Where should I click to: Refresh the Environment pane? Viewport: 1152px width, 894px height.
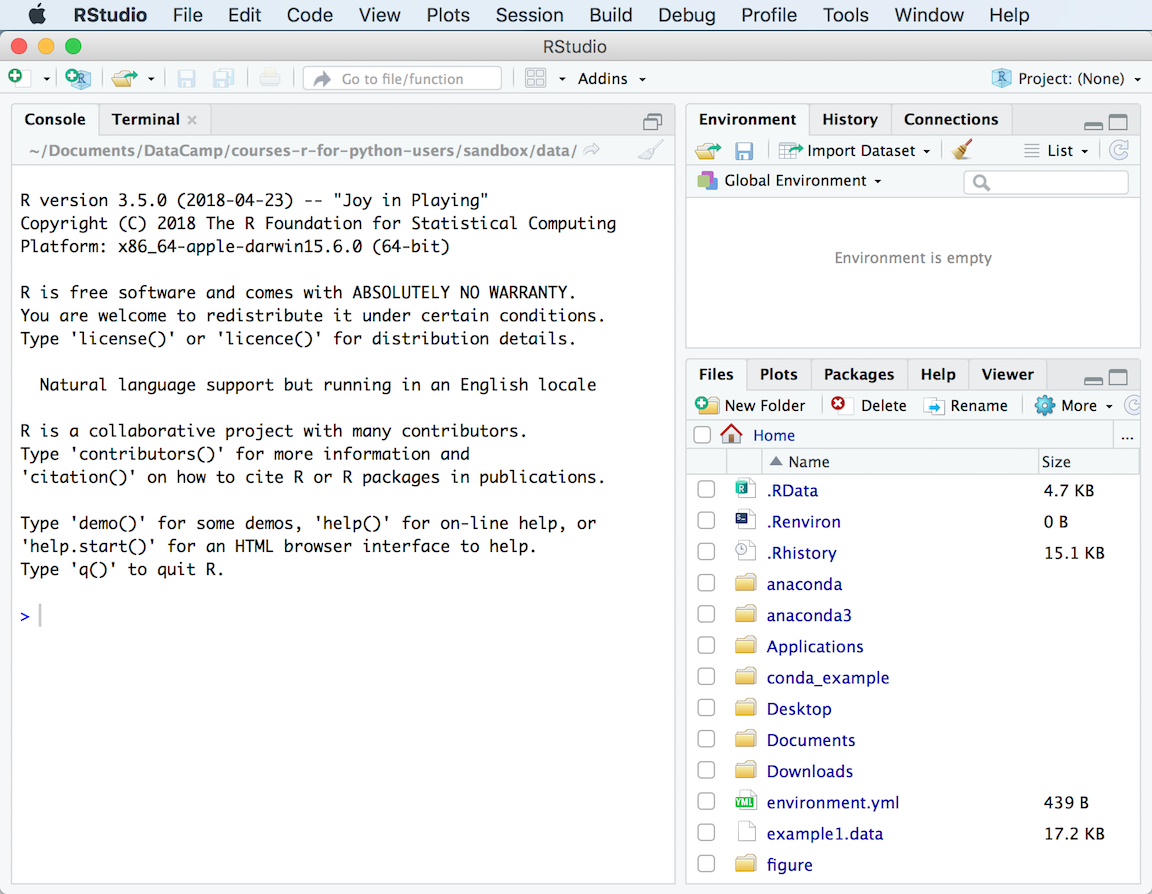[x=1118, y=151]
